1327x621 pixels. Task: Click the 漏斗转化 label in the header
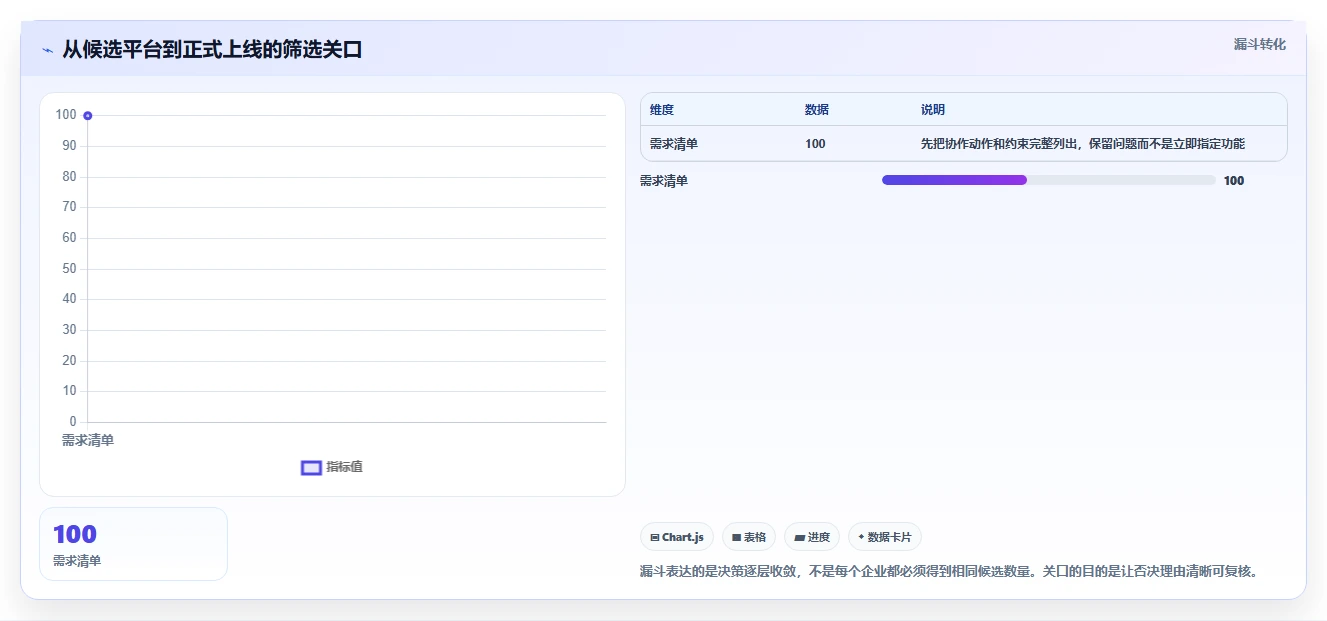1259,45
